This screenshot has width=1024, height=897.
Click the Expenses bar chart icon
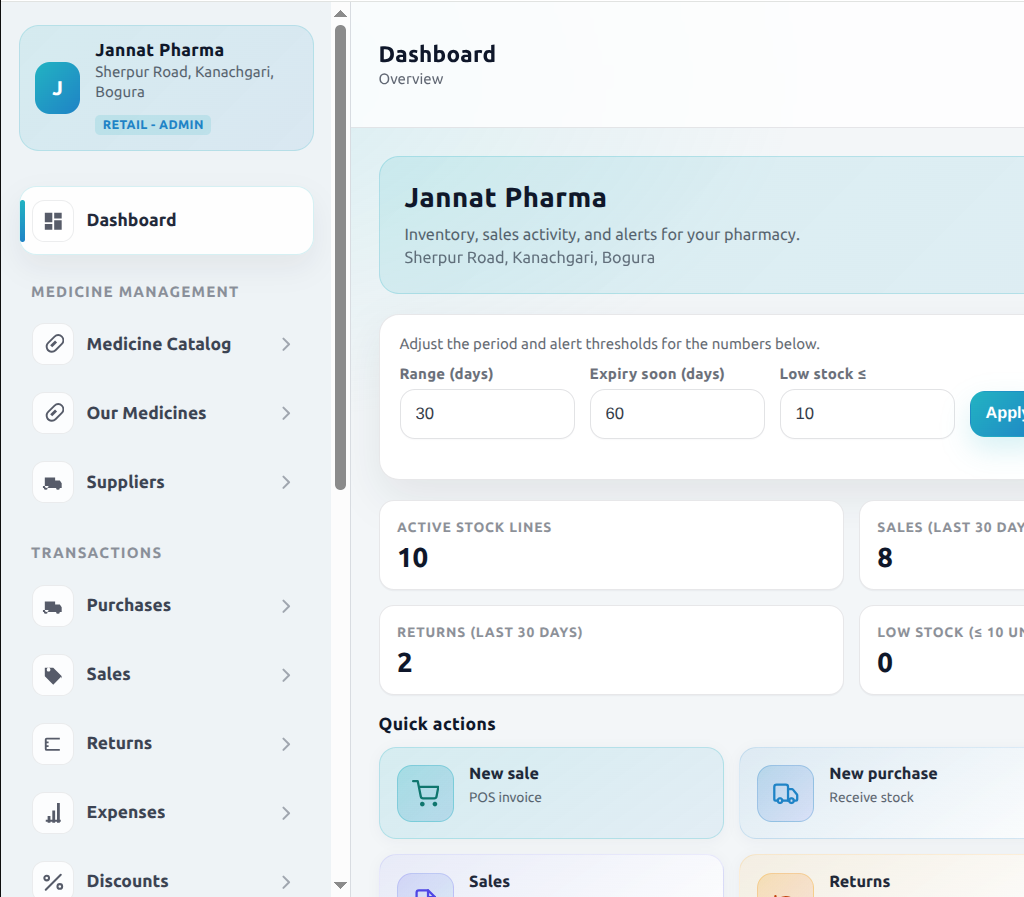pos(53,813)
